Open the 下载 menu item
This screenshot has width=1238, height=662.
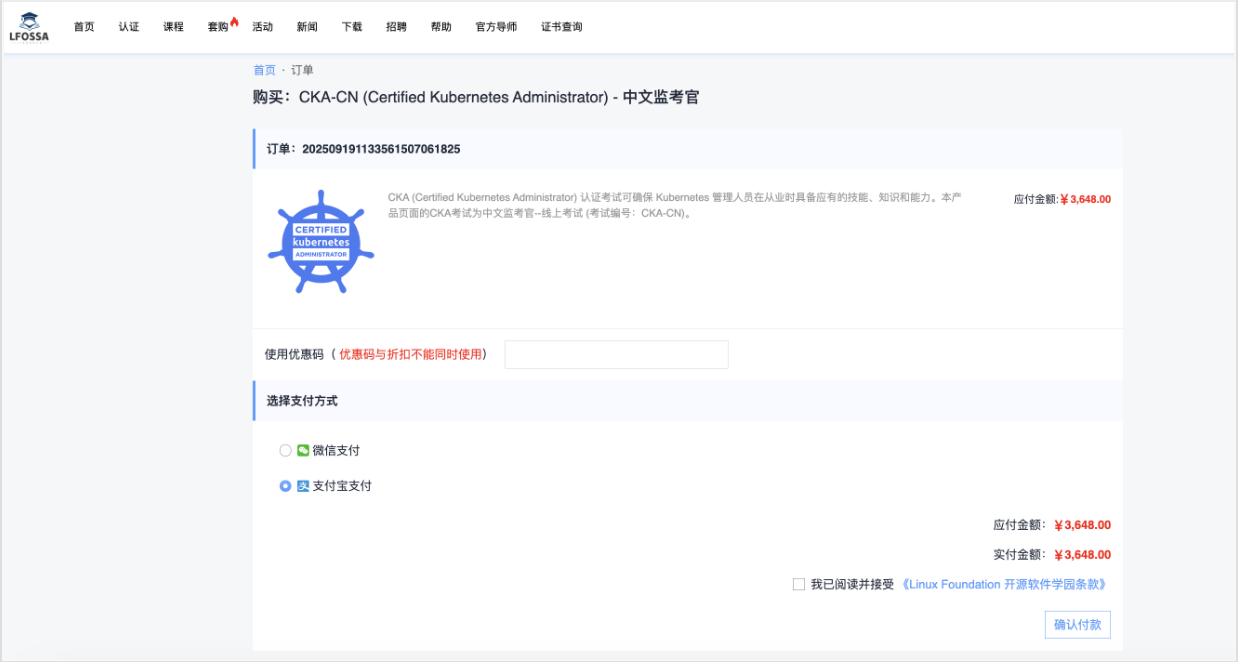[351, 27]
